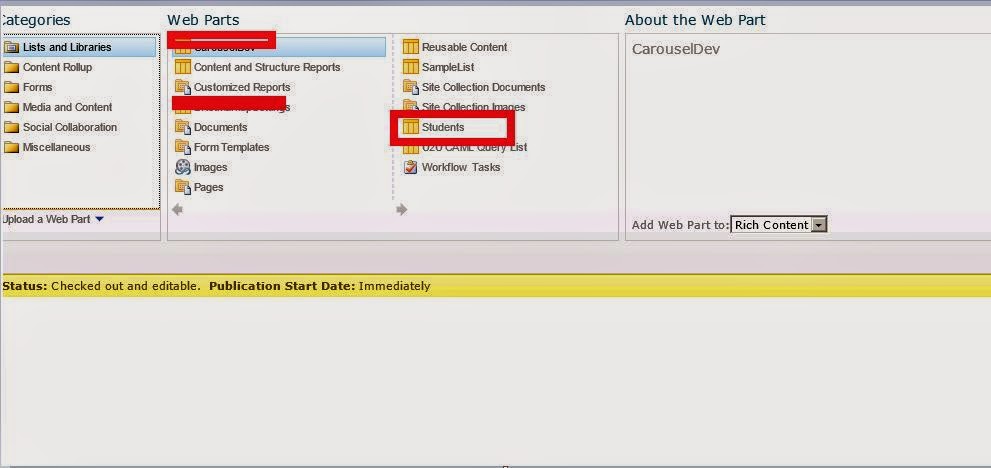Select the Workflow Tasks web part

461,168
